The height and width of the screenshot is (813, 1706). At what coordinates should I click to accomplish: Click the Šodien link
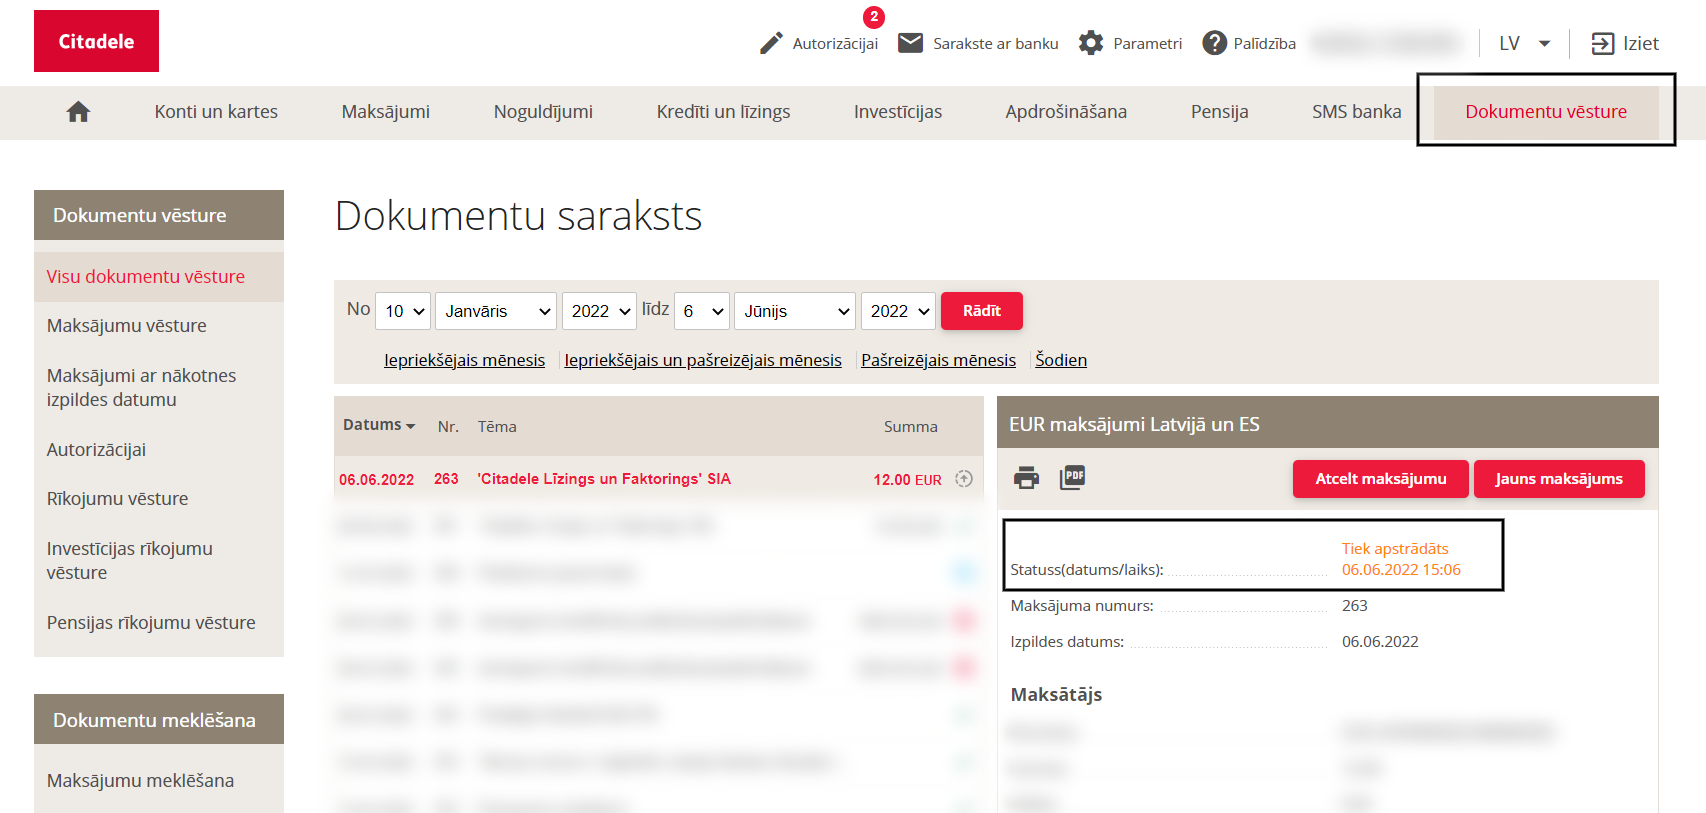1061,360
